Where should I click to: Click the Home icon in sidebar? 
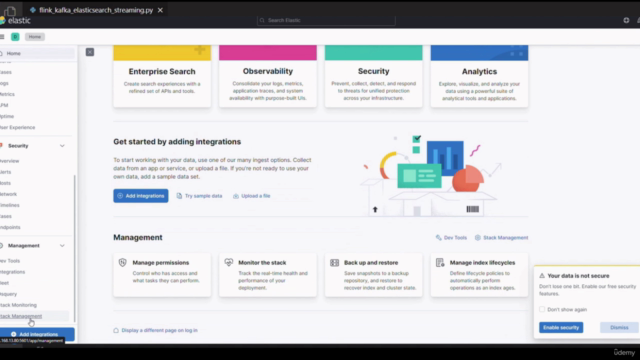coord(1,53)
